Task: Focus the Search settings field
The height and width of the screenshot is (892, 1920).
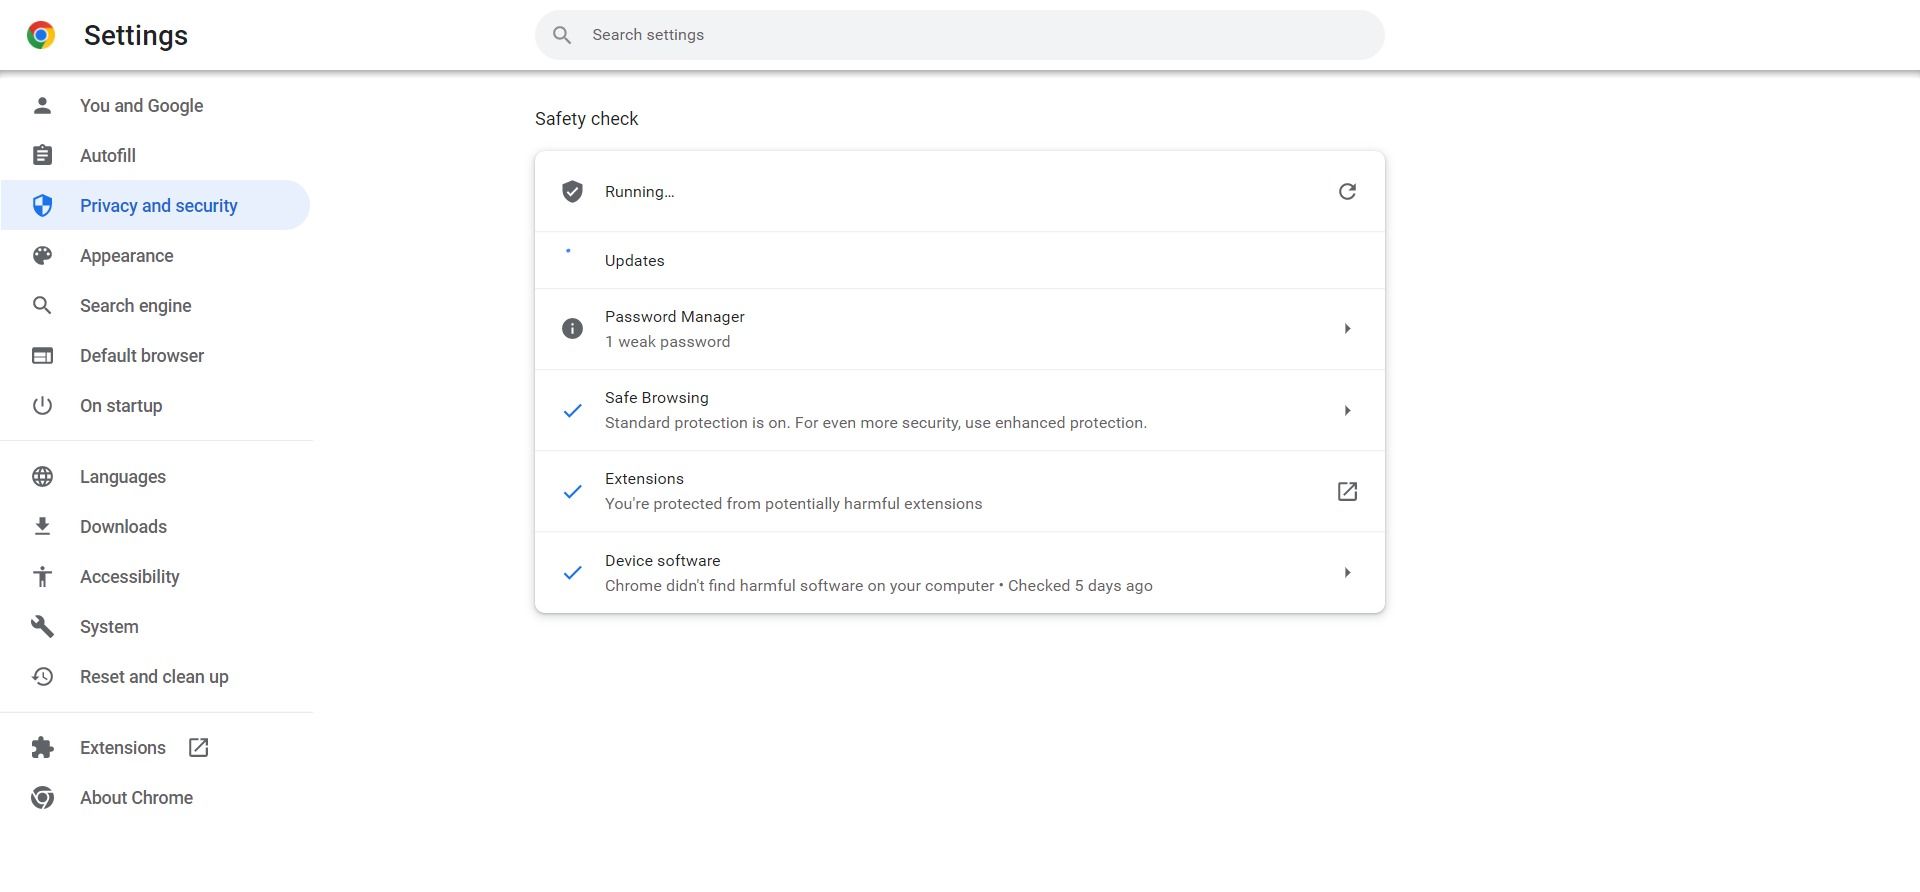Action: point(960,35)
